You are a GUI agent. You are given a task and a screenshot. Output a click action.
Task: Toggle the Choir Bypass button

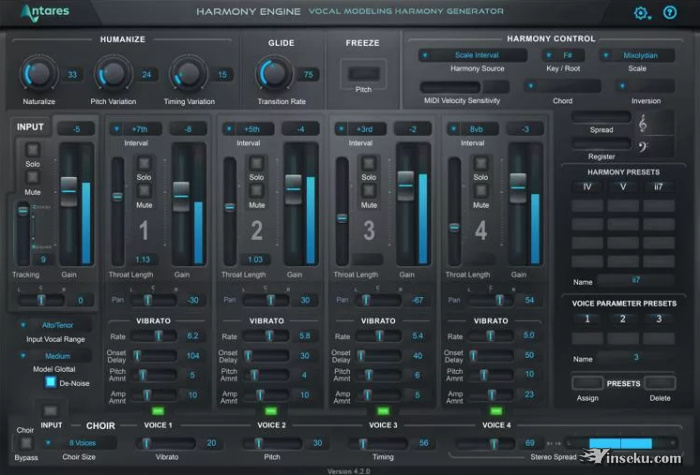pos(25,441)
